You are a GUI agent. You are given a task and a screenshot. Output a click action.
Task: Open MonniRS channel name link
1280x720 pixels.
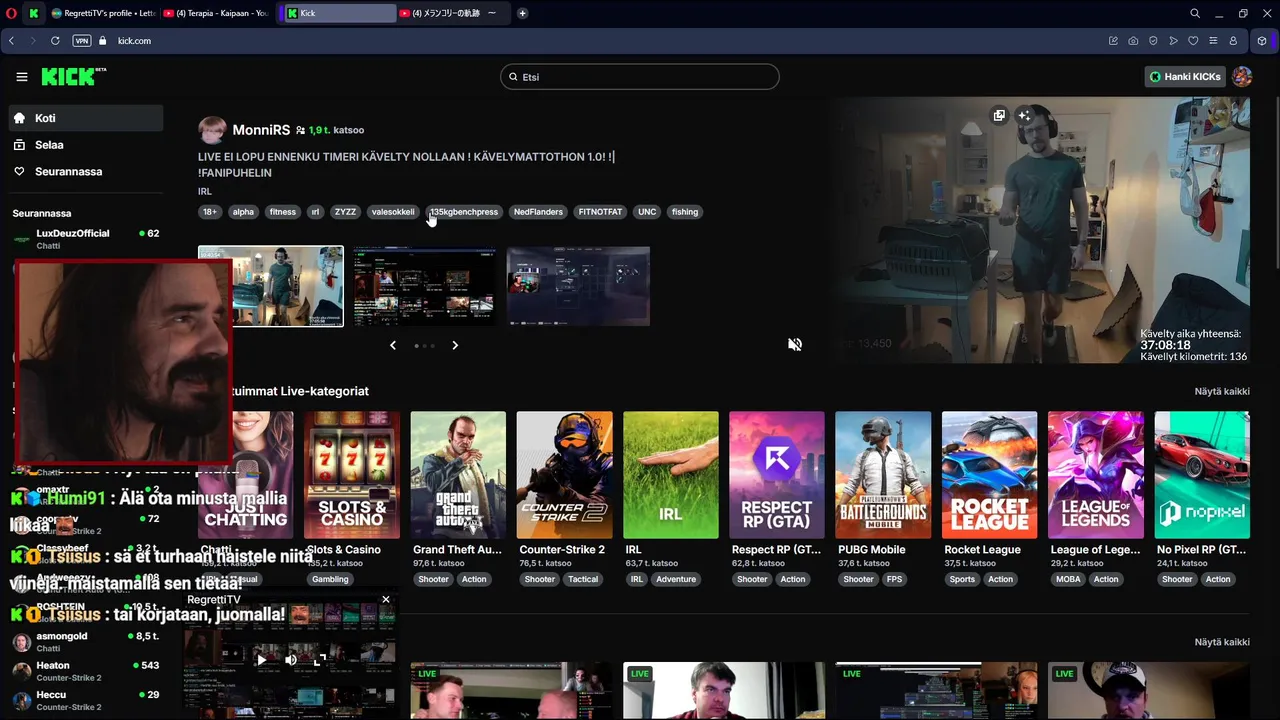tap(261, 130)
